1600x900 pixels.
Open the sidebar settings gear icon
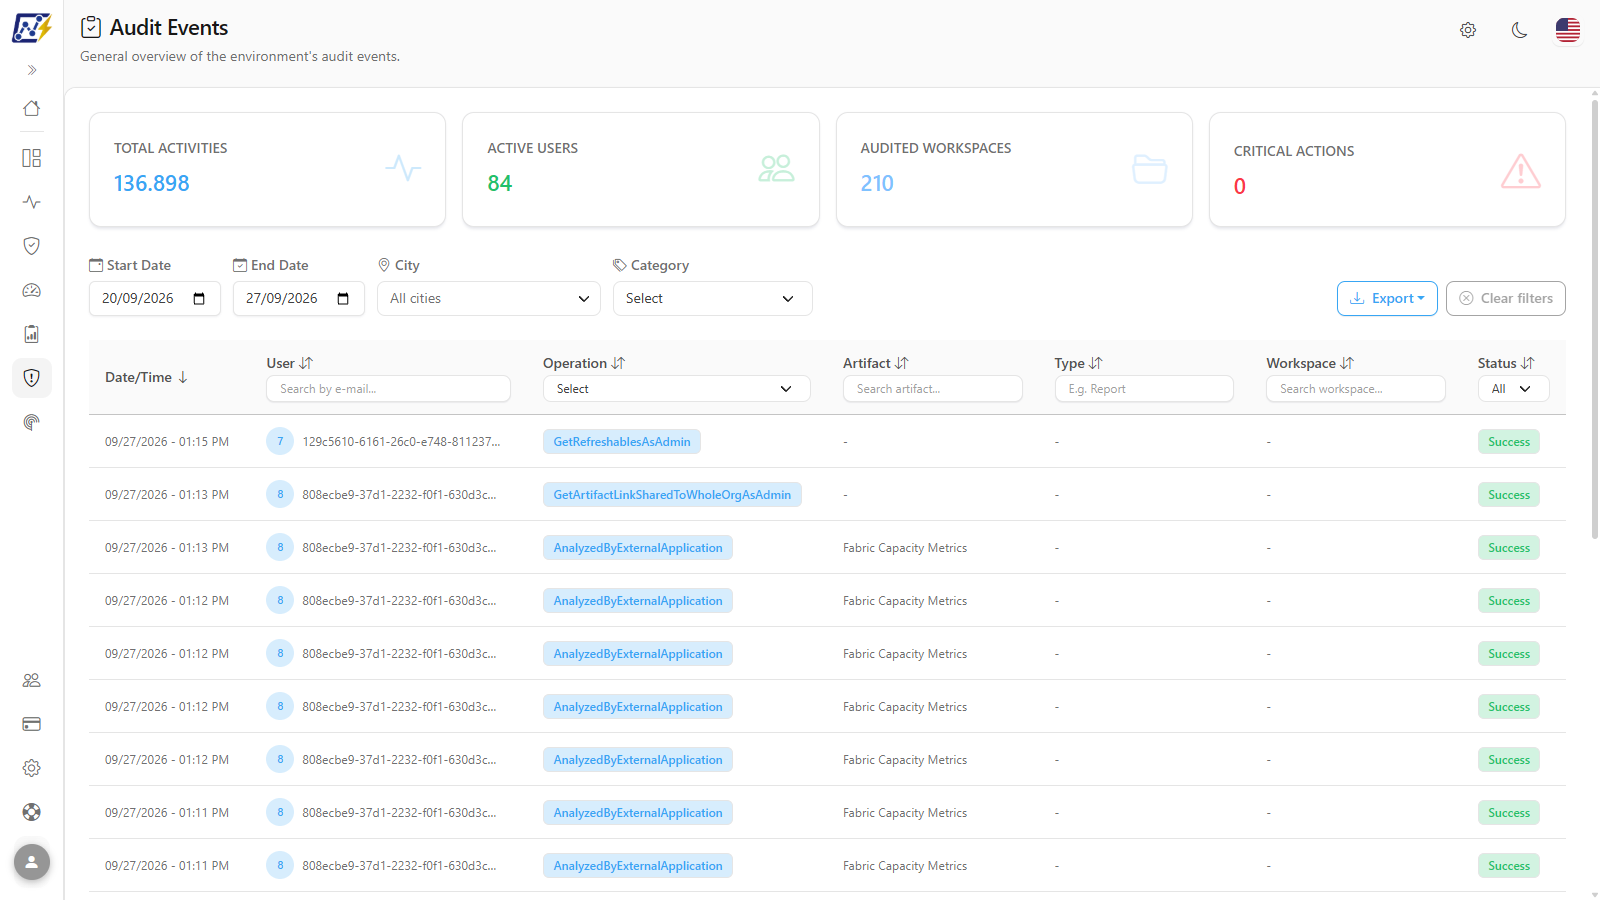click(x=32, y=768)
